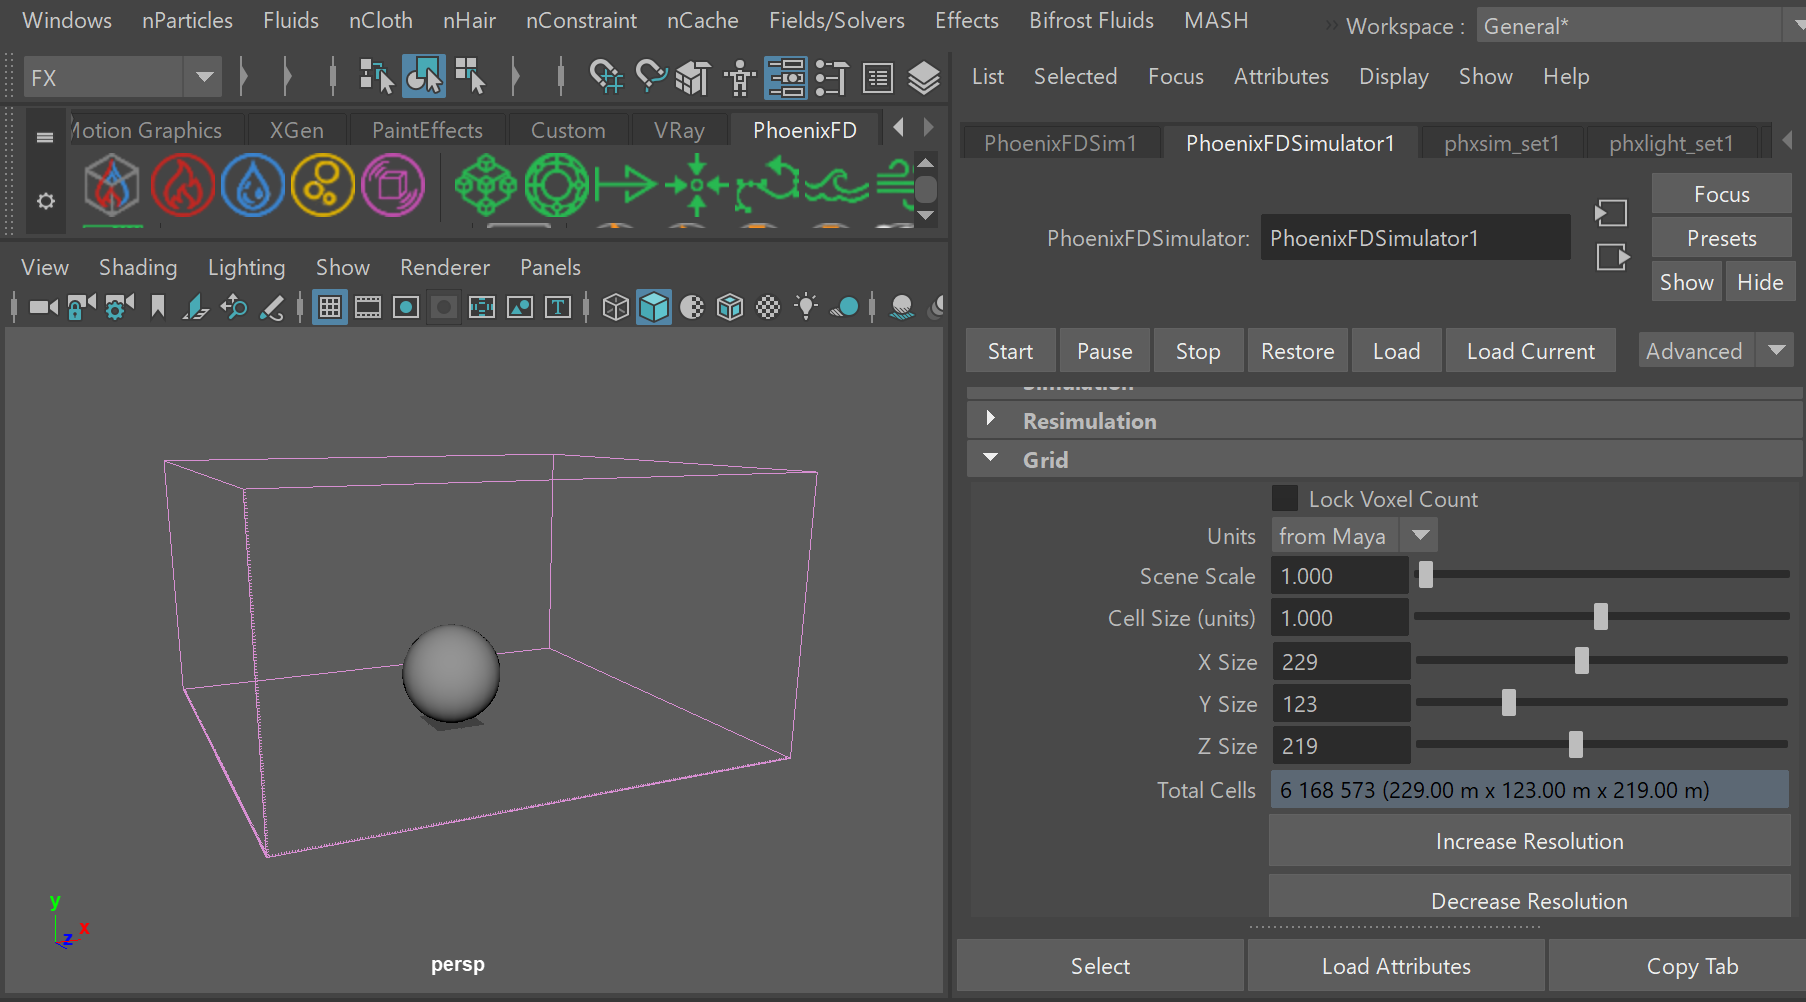Image resolution: width=1806 pixels, height=1002 pixels.
Task: Toggle the Tool Settings panel icon
Action: point(831,77)
